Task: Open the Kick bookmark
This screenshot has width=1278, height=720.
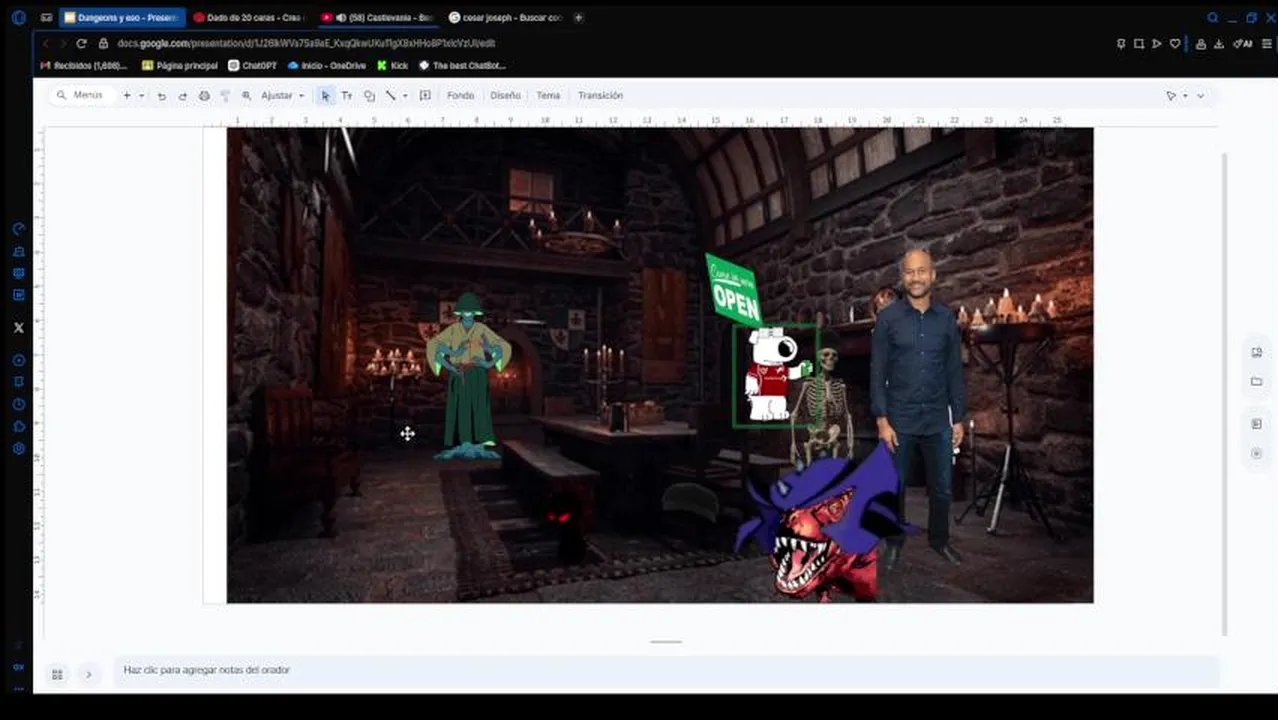Action: pyautogui.click(x=393, y=65)
